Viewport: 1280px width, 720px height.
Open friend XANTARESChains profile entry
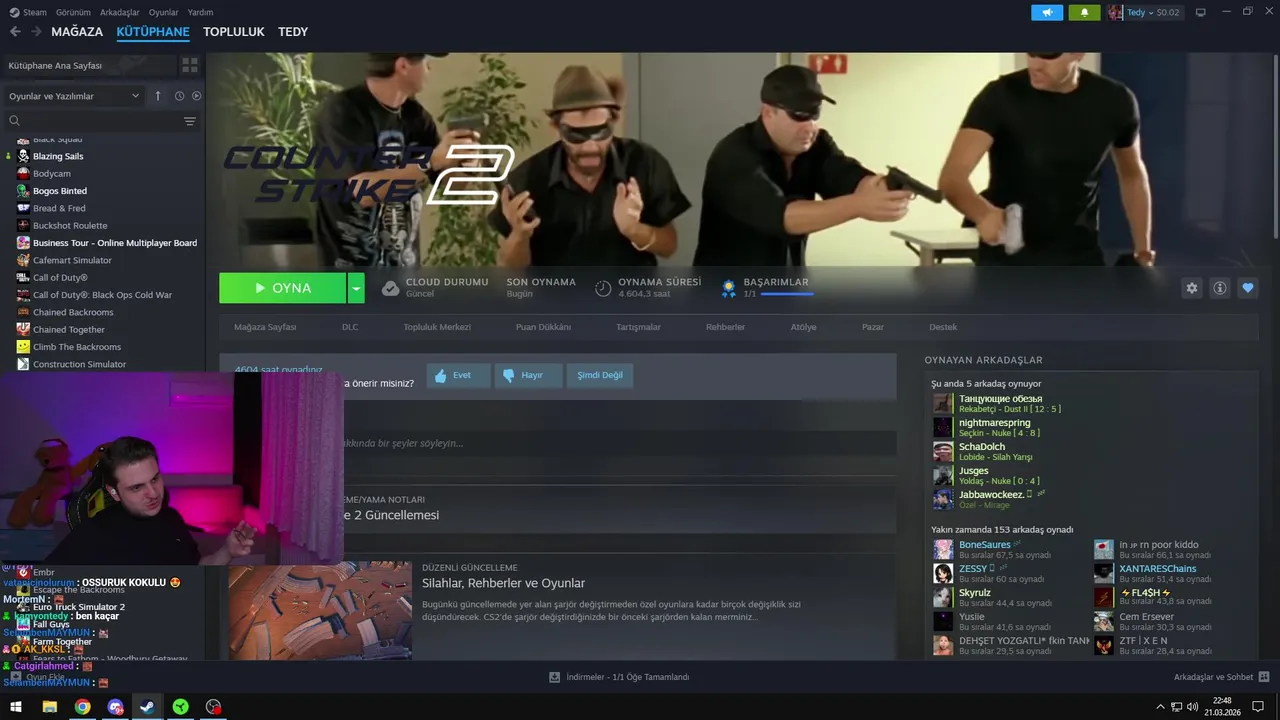click(1157, 569)
